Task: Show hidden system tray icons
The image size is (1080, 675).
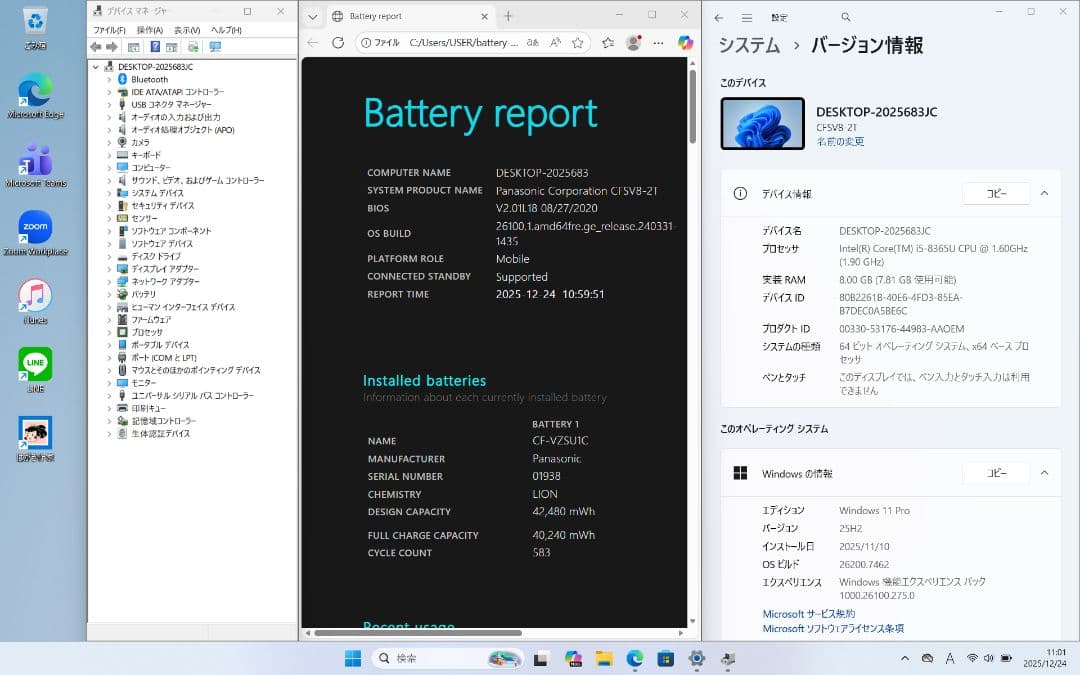Action: [905, 658]
